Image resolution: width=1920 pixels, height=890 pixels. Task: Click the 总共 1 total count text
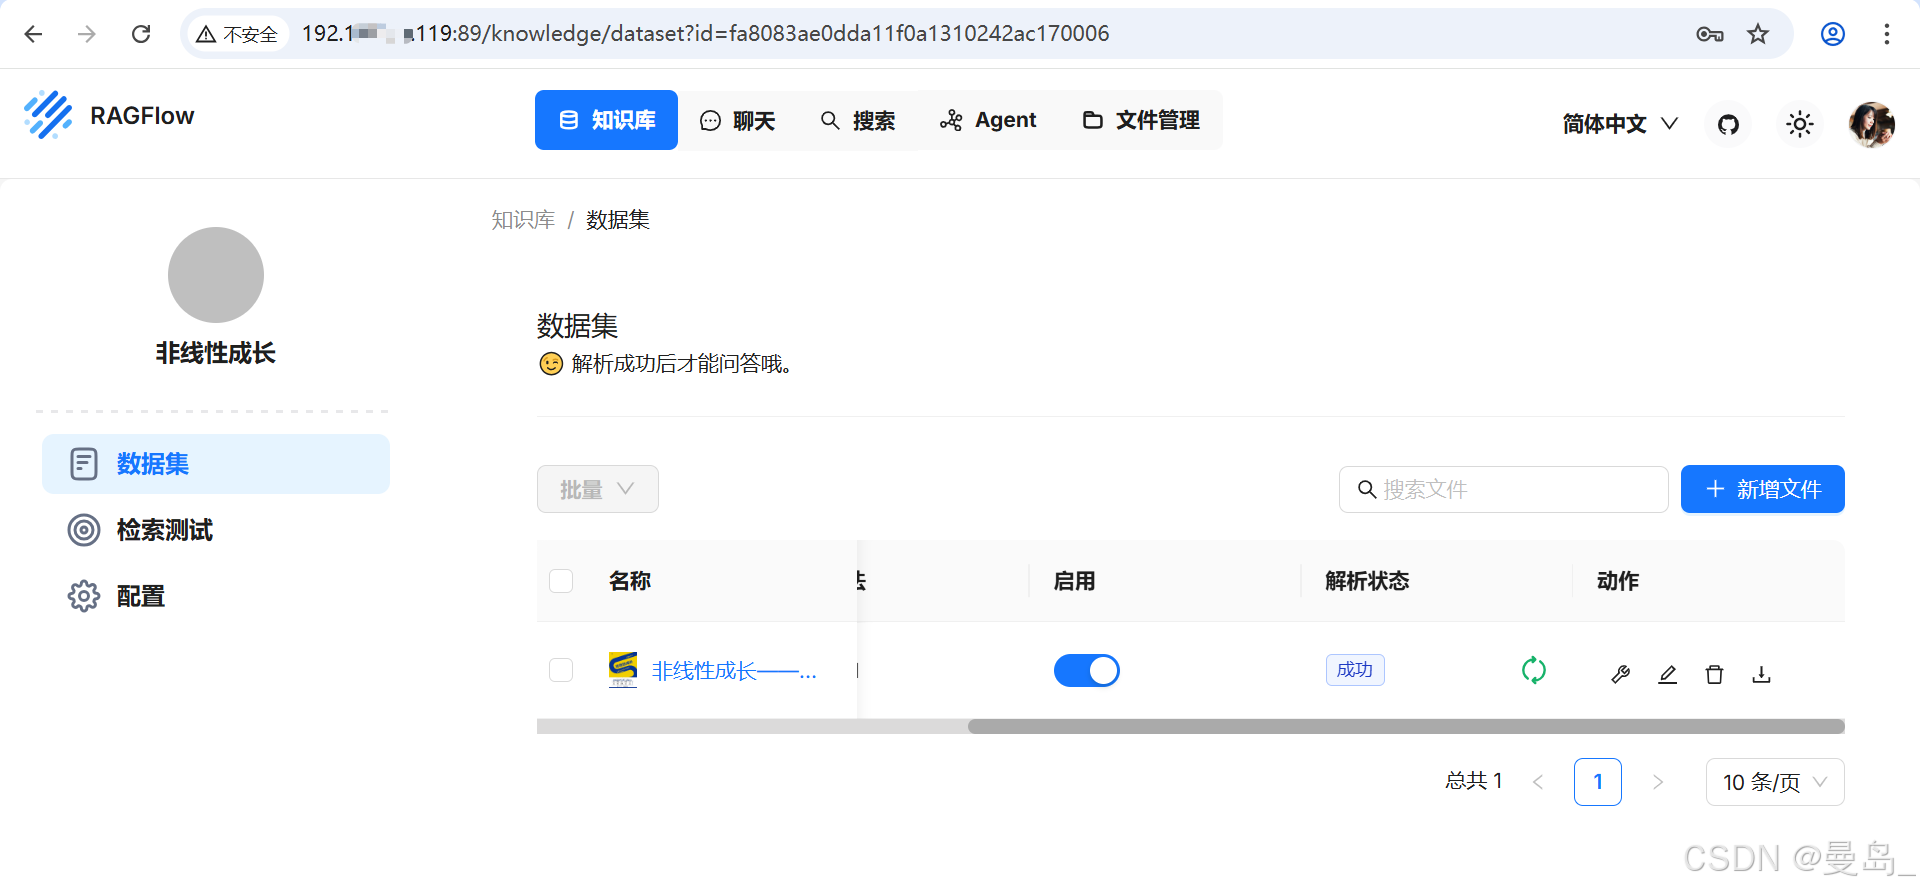(1474, 781)
